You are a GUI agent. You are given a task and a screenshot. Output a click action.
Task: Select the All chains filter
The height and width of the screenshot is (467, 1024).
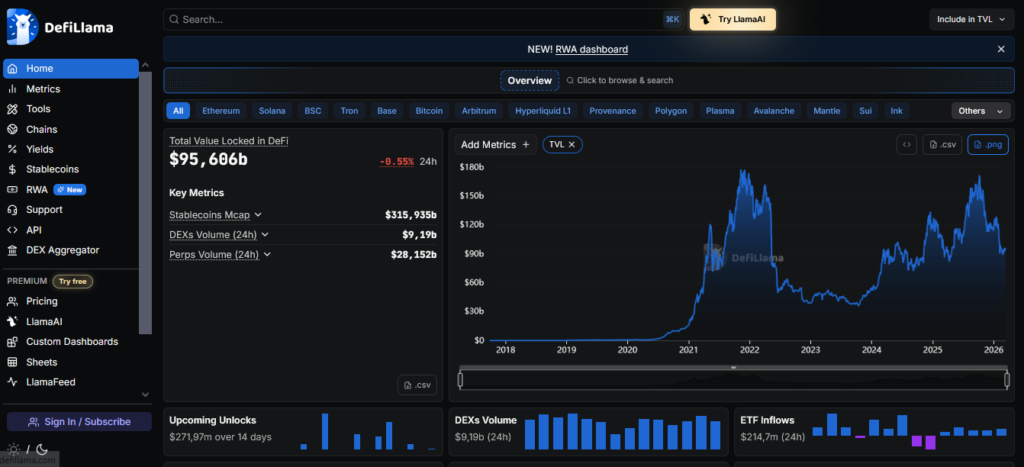[x=178, y=111]
